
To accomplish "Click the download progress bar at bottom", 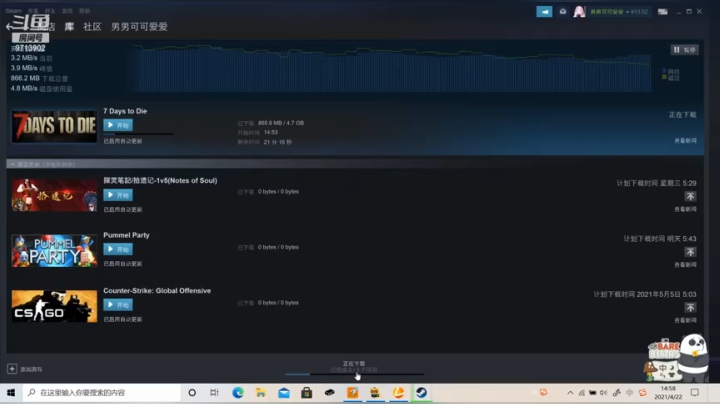I will click(354, 374).
